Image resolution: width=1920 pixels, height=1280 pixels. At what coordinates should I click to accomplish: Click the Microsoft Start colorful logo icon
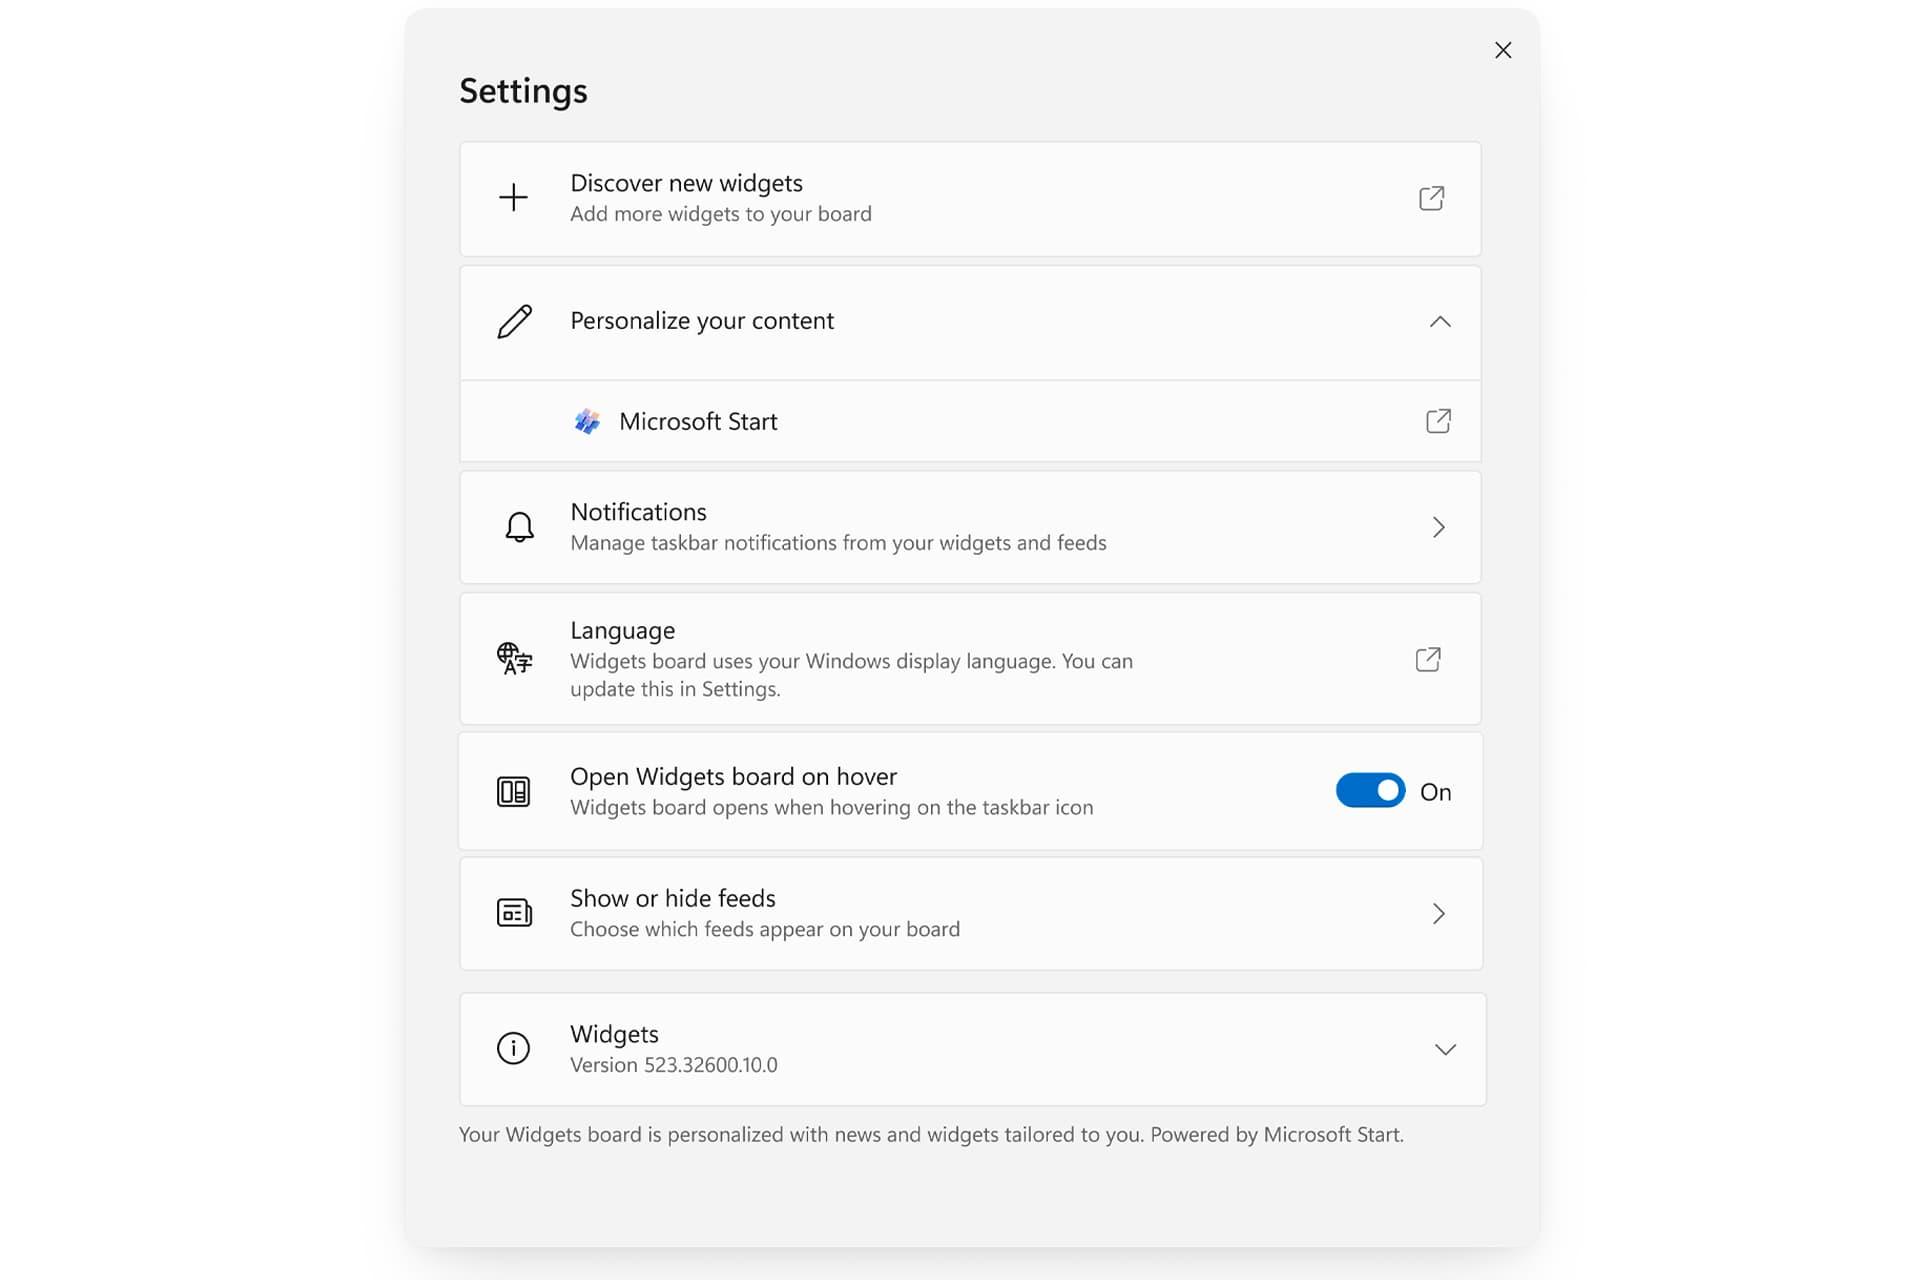point(587,421)
